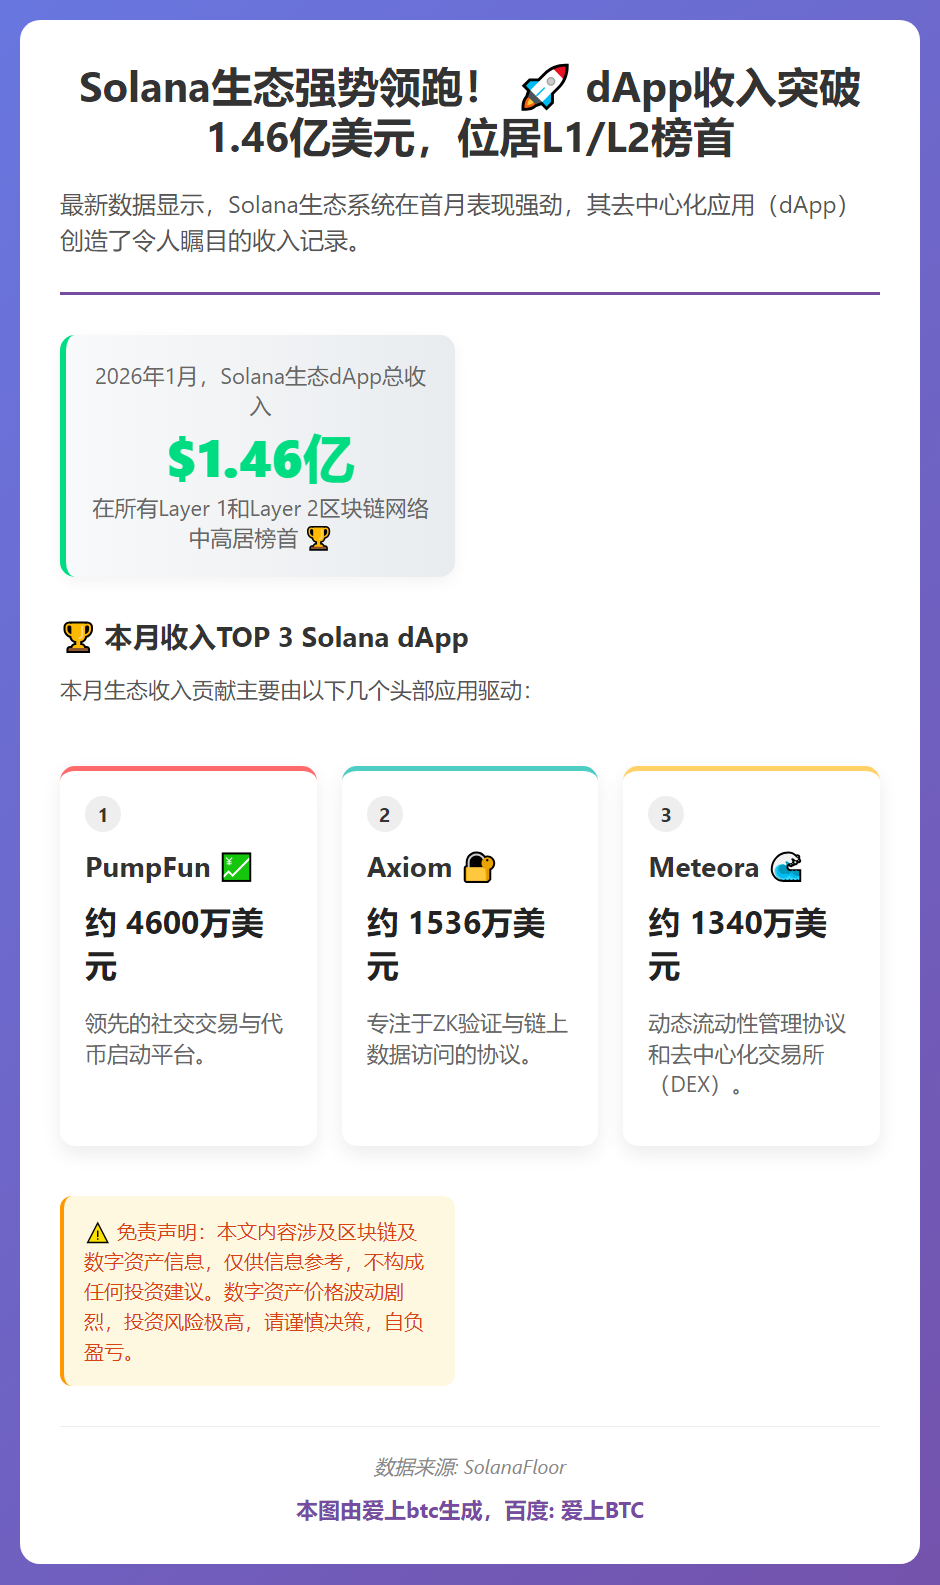Click the lock icon next to Axiom

[x=479, y=867]
